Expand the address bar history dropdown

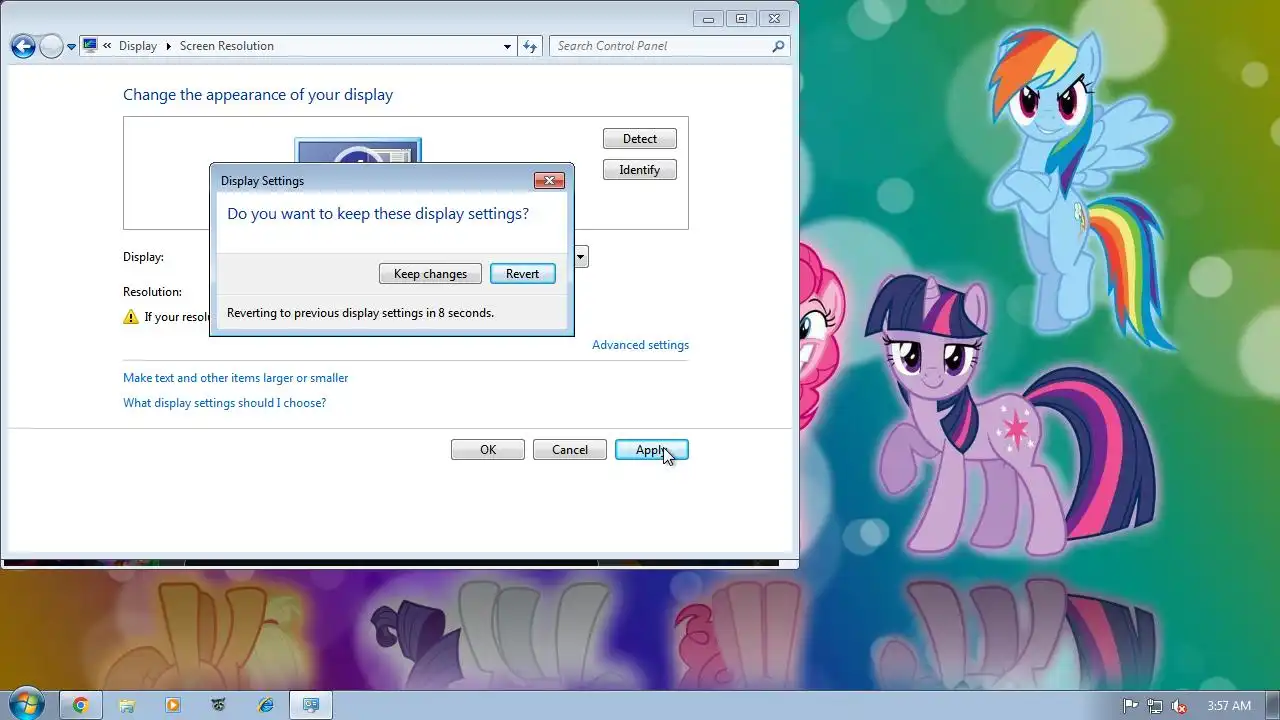tap(508, 46)
